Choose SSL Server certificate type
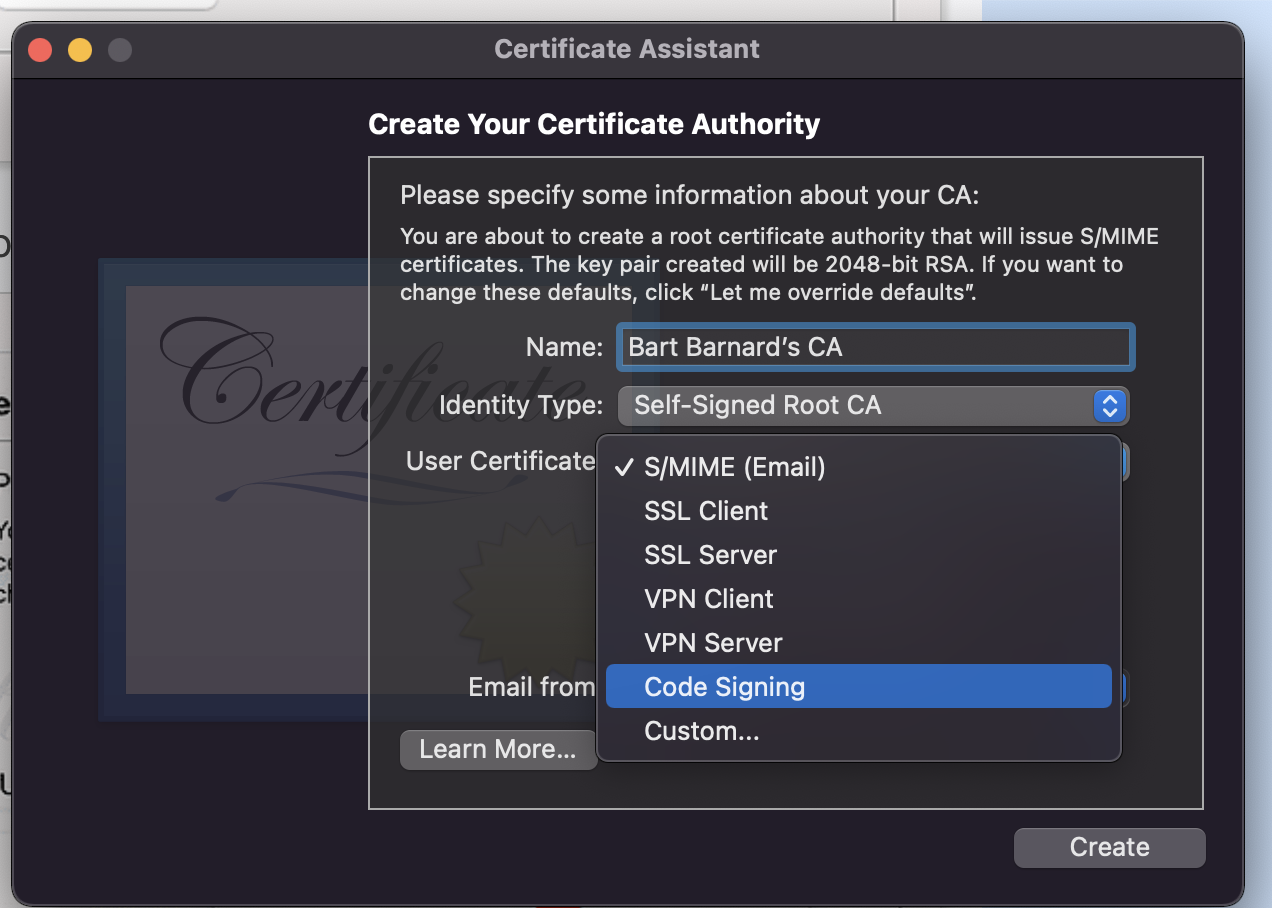 click(x=710, y=555)
